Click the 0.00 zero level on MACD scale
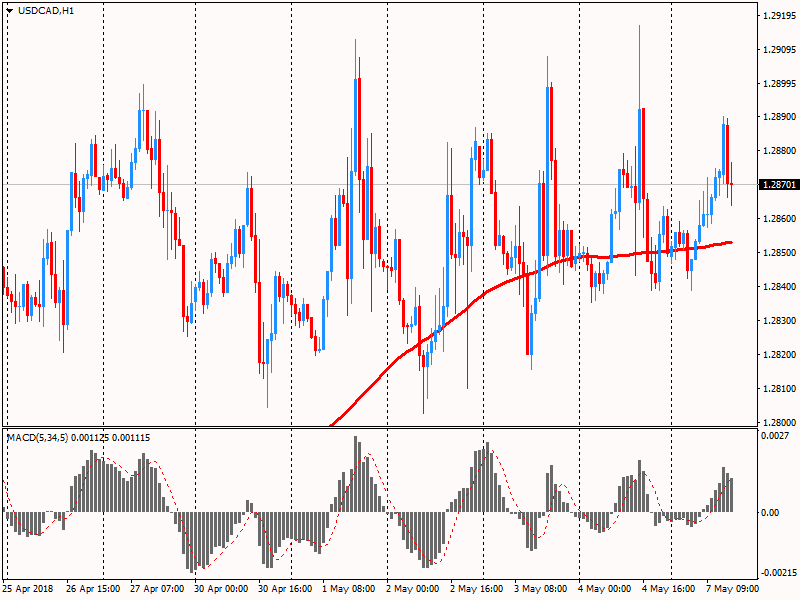Viewport: 800px width, 600px height. [x=769, y=512]
